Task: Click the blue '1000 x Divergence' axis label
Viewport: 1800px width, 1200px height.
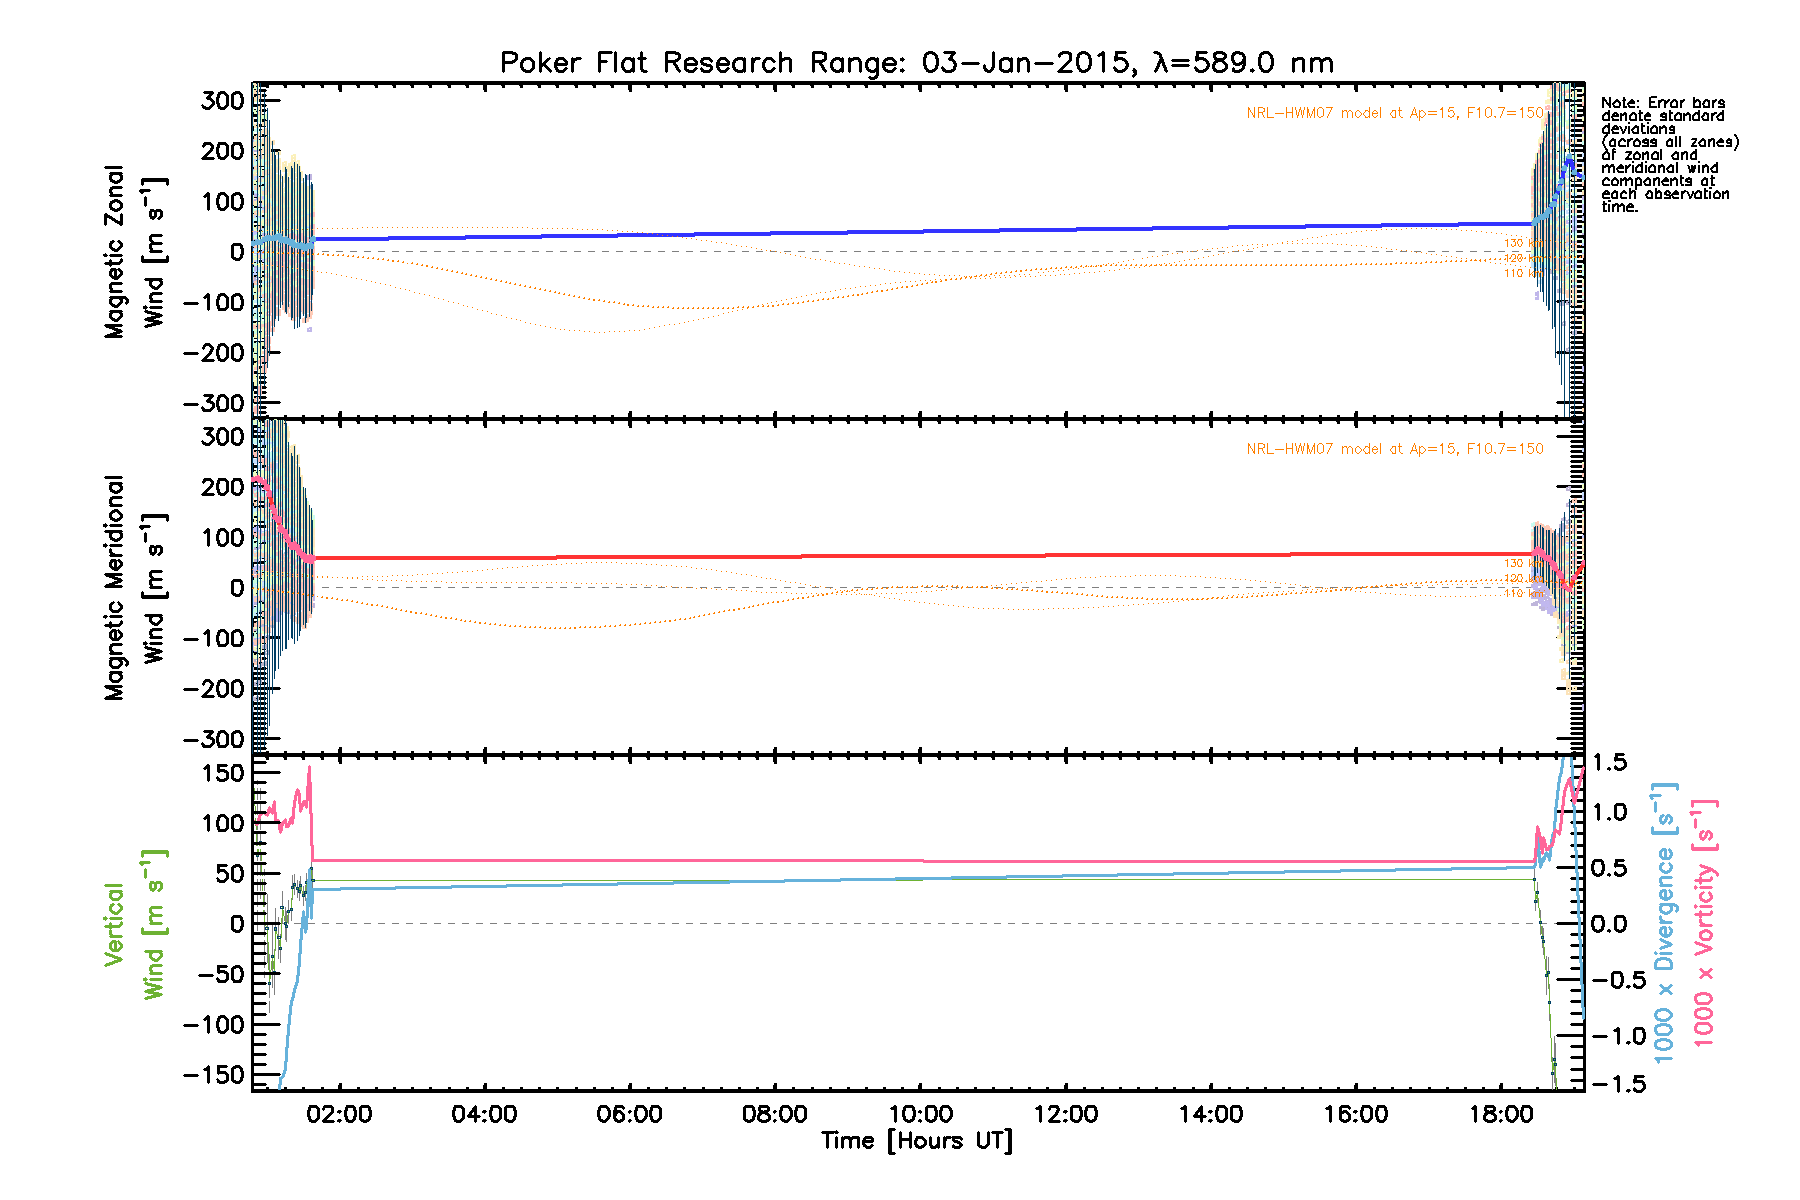Action: [x=1663, y=922]
